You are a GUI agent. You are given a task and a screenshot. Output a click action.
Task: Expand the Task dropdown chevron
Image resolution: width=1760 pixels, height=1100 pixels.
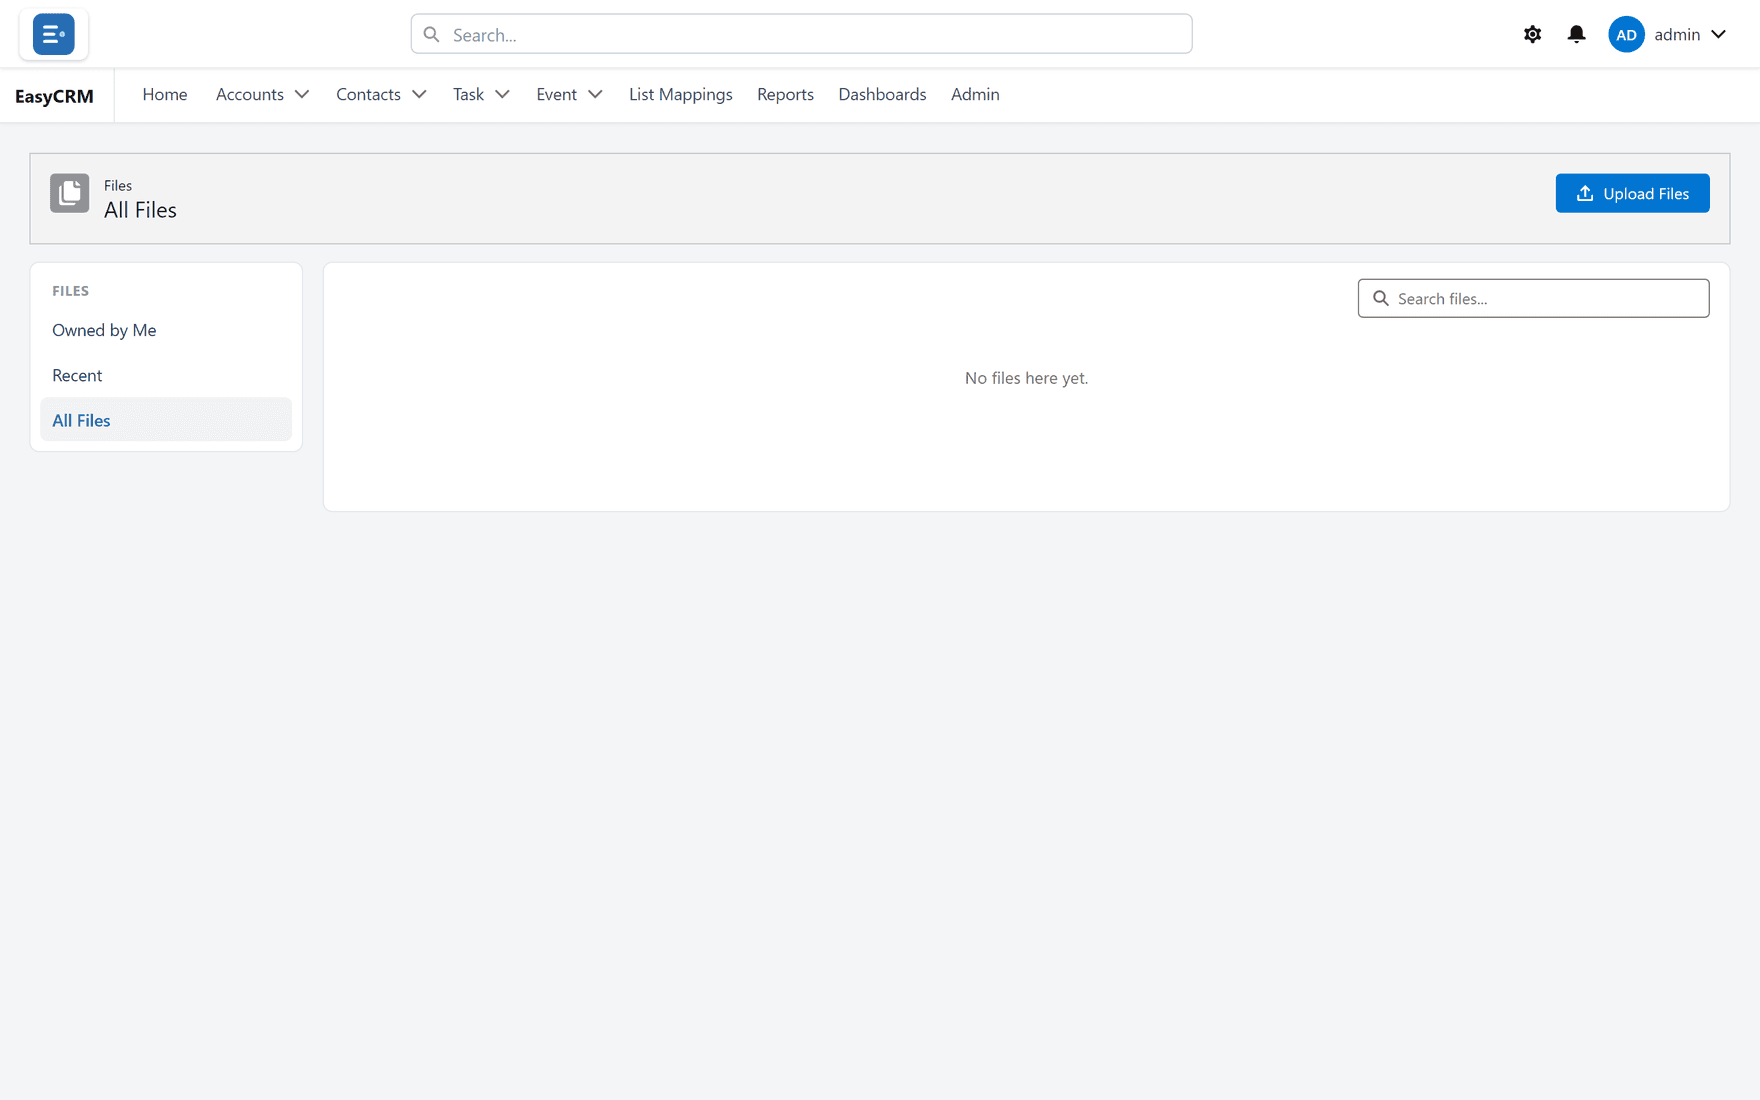[x=502, y=94]
